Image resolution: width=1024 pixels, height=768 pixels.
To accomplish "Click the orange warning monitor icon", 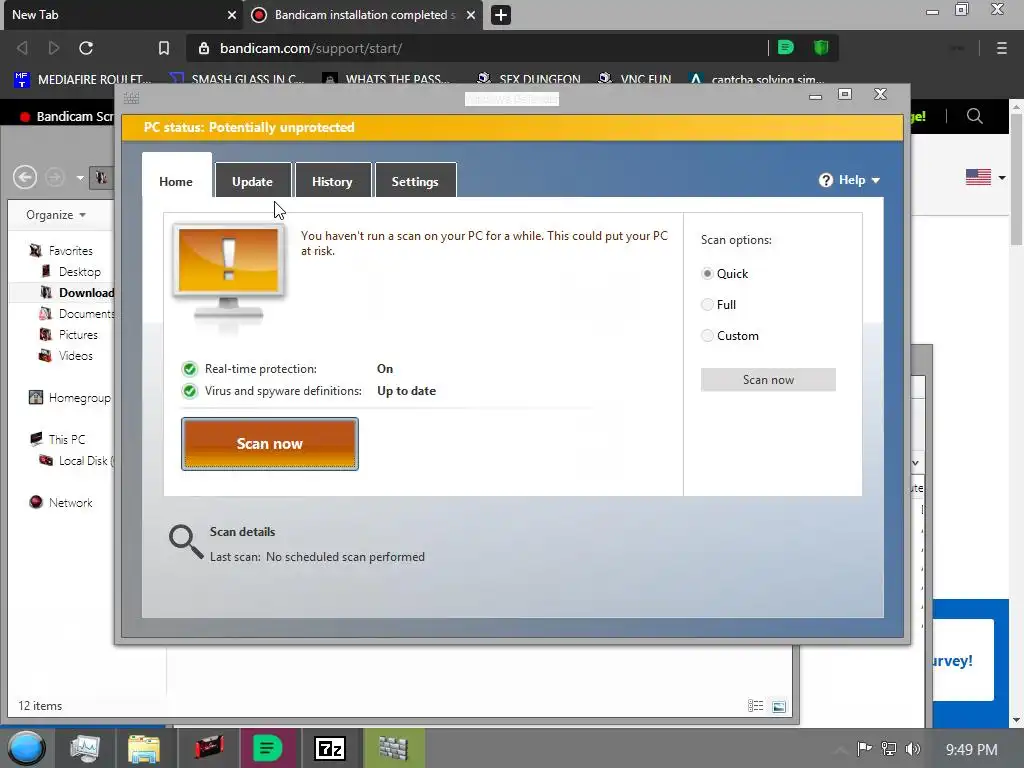I will click(229, 273).
